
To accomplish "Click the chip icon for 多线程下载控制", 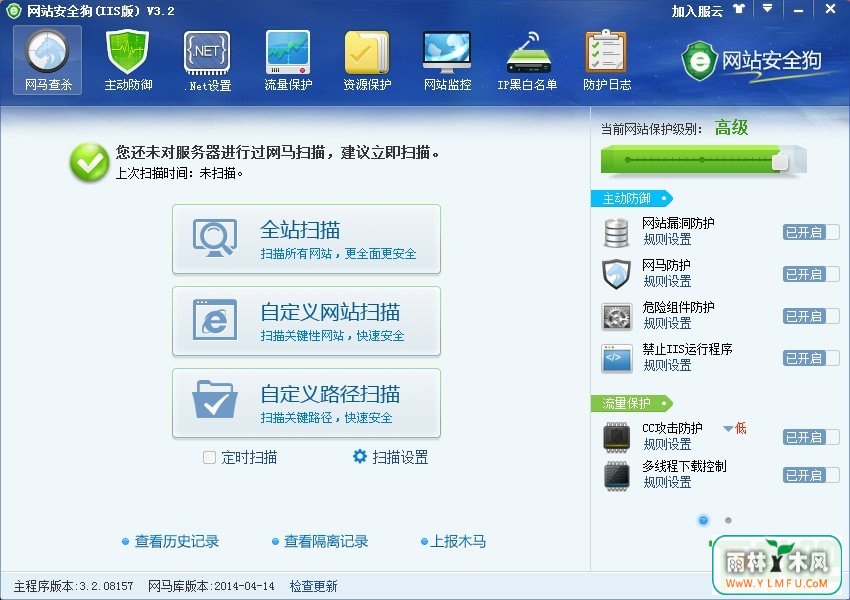I will coord(617,476).
